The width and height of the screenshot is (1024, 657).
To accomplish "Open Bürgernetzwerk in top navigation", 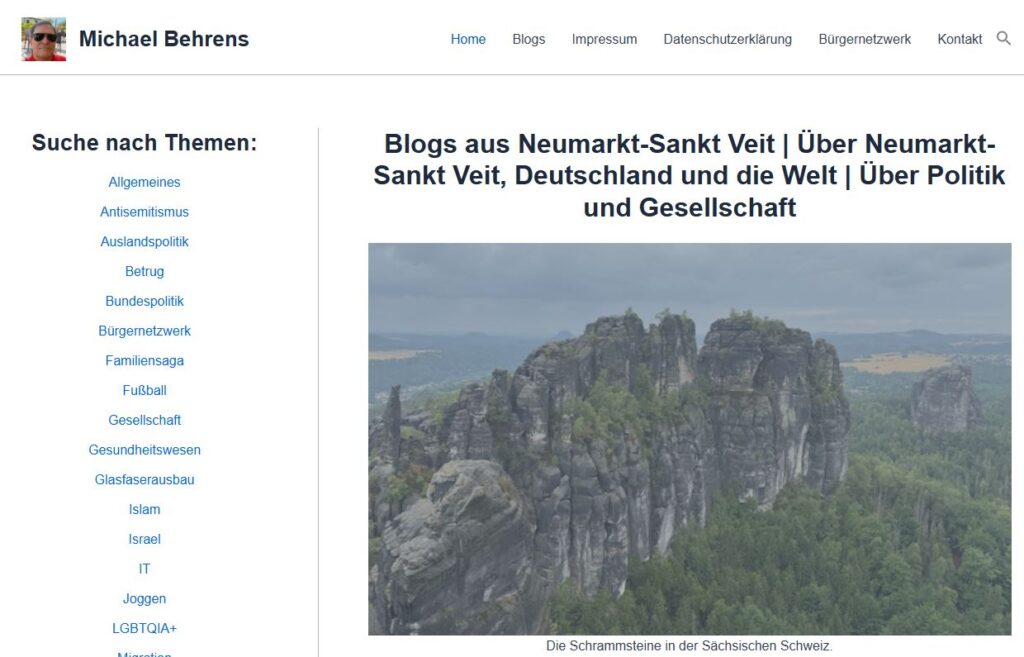I will pyautogui.click(x=865, y=39).
